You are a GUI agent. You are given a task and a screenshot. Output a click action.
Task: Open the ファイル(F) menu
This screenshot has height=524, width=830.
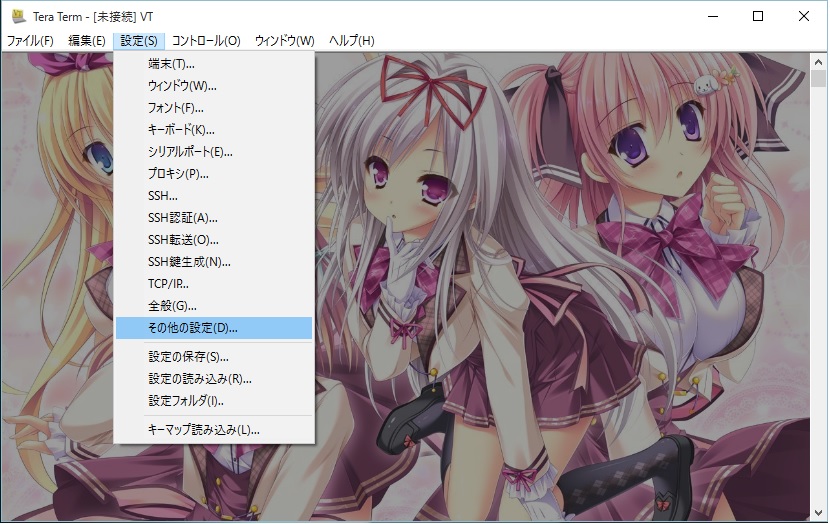[30, 41]
